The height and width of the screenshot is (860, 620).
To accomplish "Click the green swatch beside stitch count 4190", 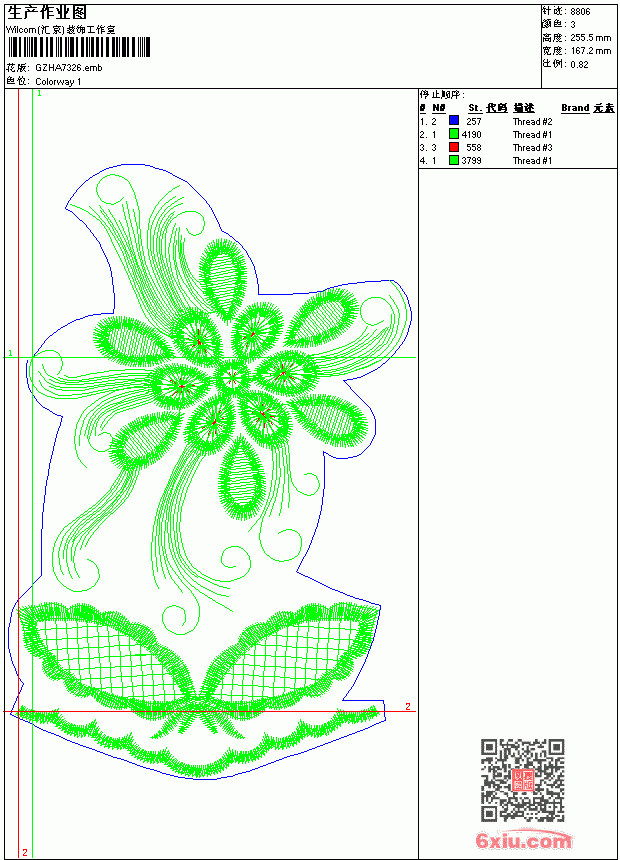I will (x=454, y=134).
